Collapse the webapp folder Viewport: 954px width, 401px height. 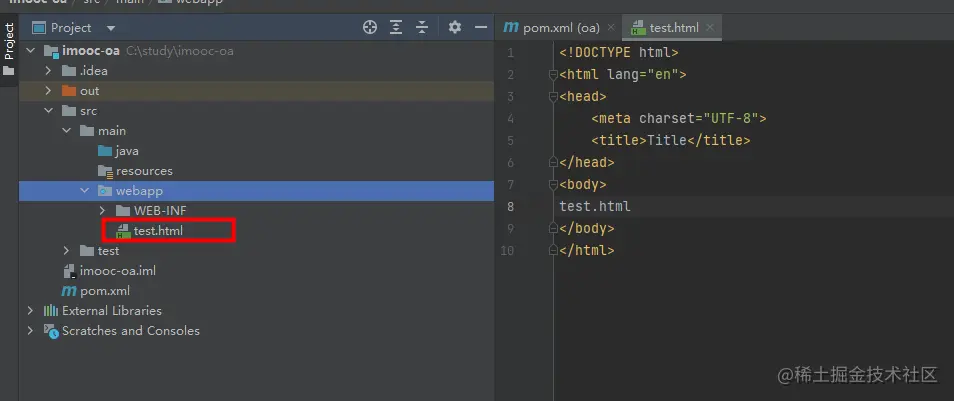[x=85, y=191]
